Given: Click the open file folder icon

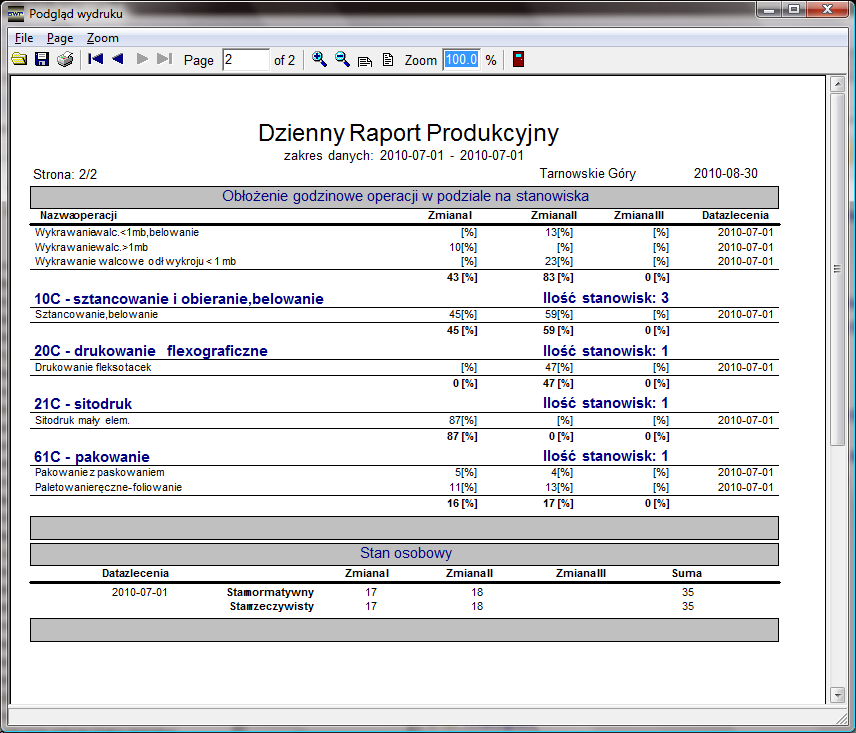Looking at the screenshot, I should click(x=19, y=60).
